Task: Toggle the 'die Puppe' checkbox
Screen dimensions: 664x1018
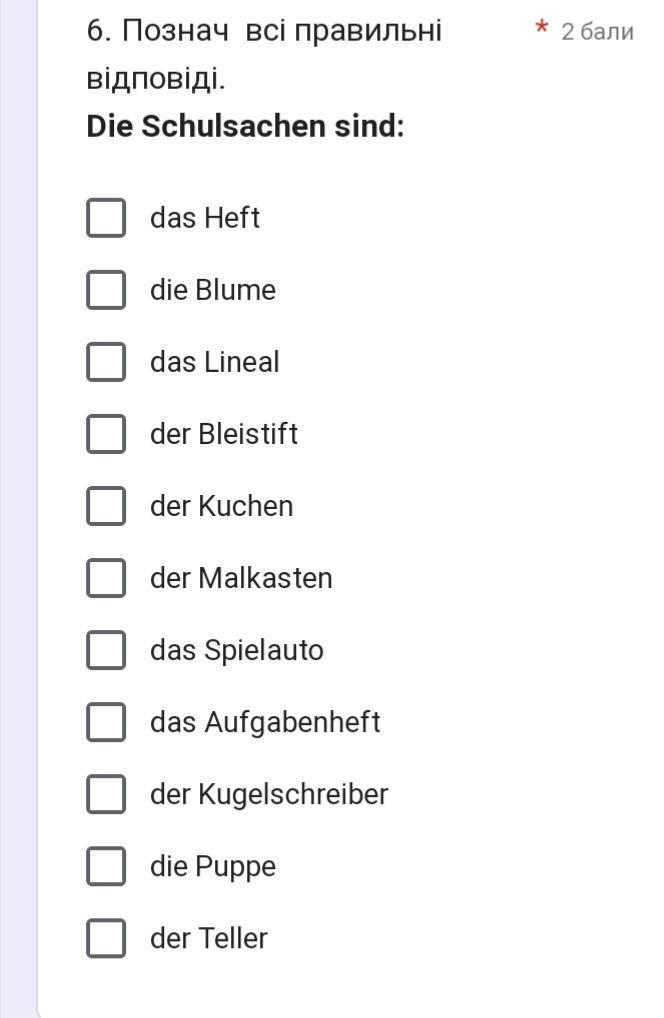Action: 106,866
